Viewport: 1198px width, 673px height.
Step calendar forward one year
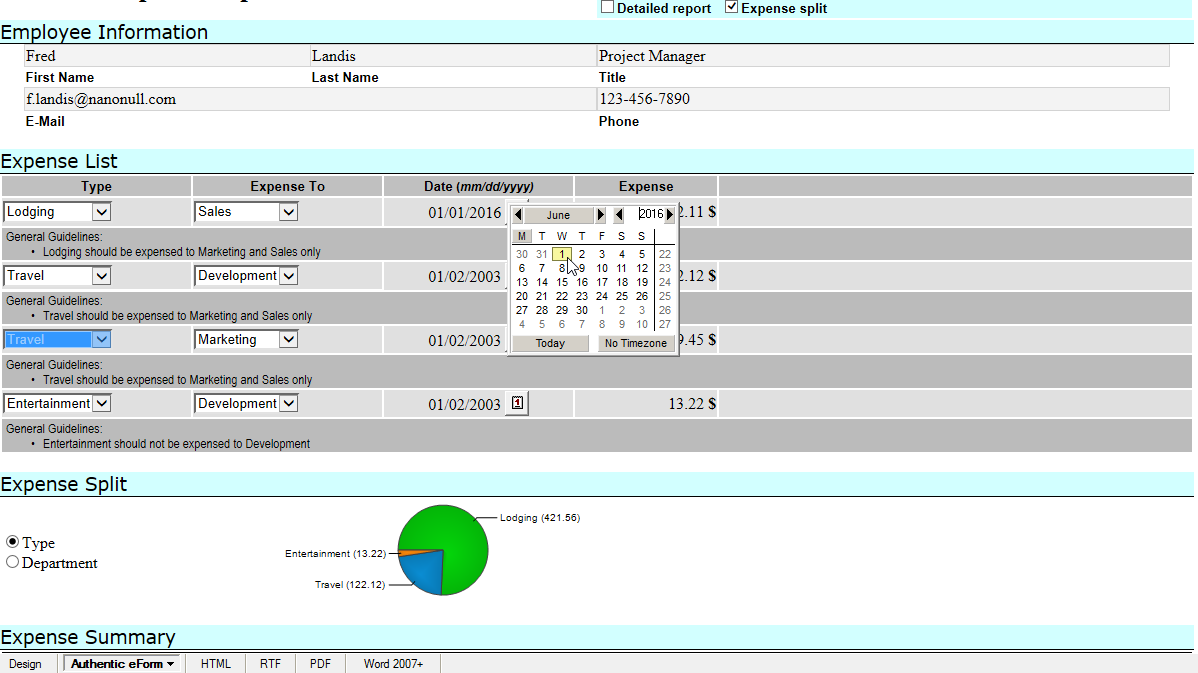(670, 215)
